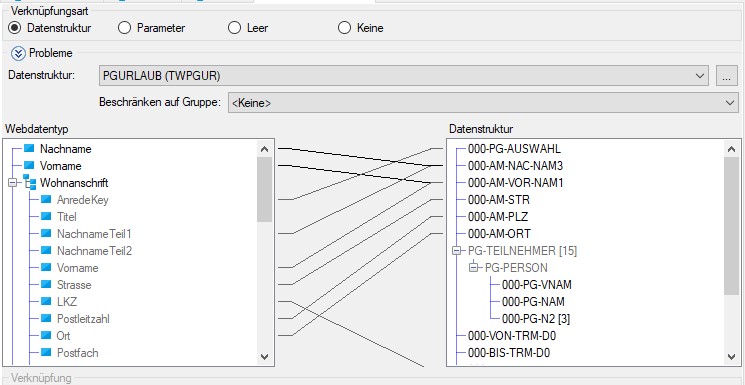The height and width of the screenshot is (385, 745).
Task: Click the Postfach field icon
Action: click(46, 352)
